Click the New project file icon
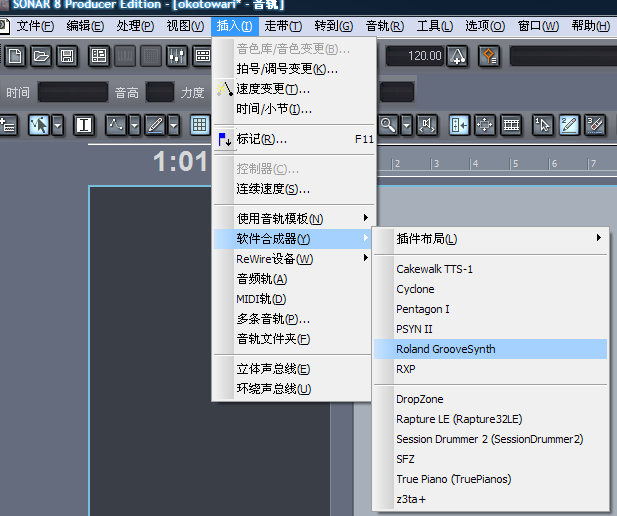 (15, 56)
